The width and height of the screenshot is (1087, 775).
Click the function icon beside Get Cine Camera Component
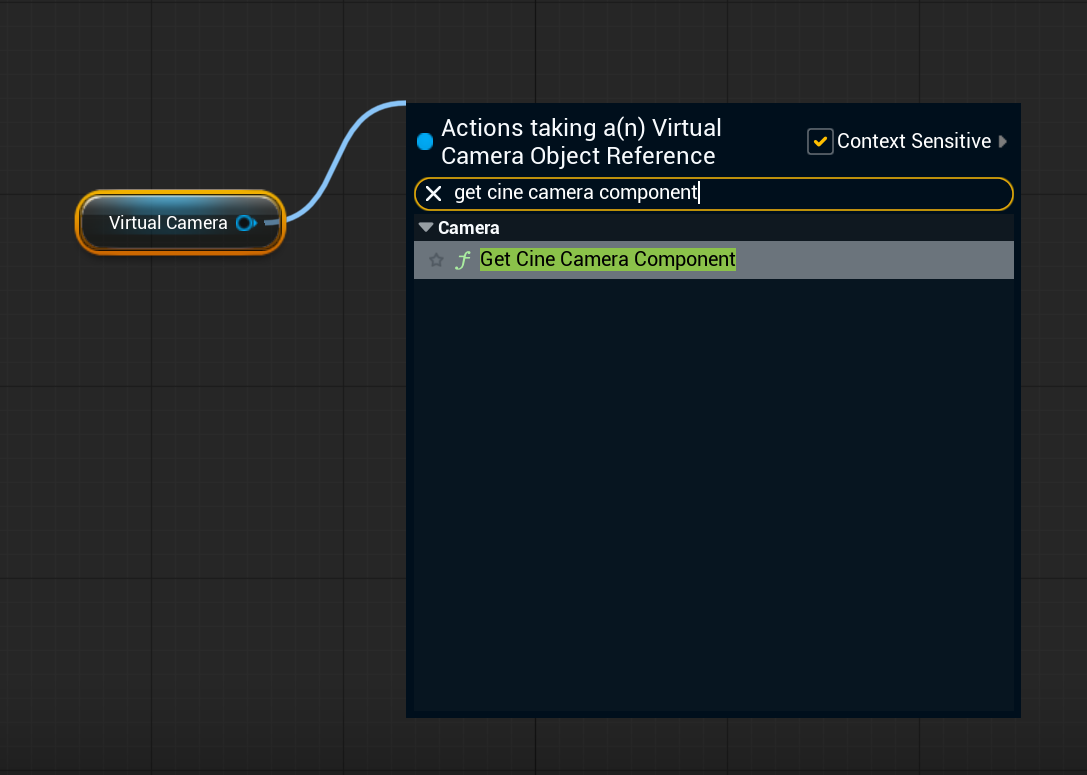(462, 260)
